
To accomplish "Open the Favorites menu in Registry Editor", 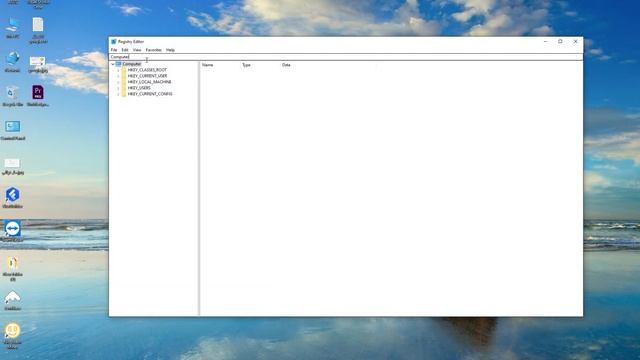I will 153,50.
